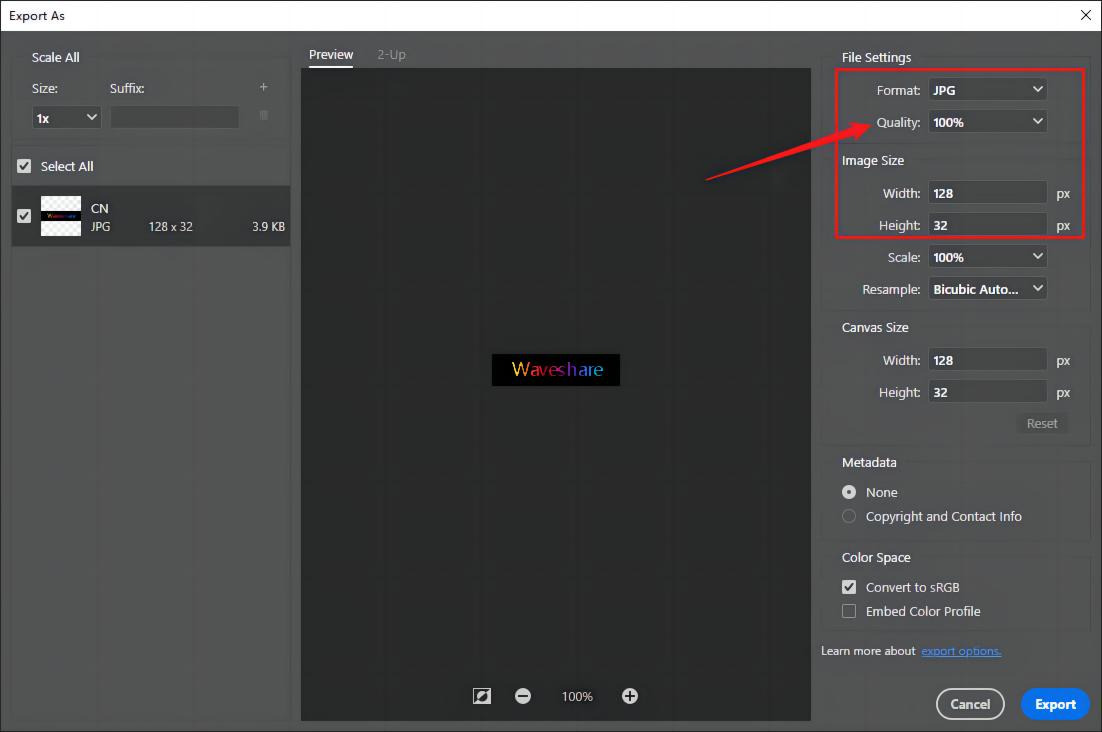The image size is (1102, 732).
Task: Click the Export button
Action: [x=1055, y=704]
